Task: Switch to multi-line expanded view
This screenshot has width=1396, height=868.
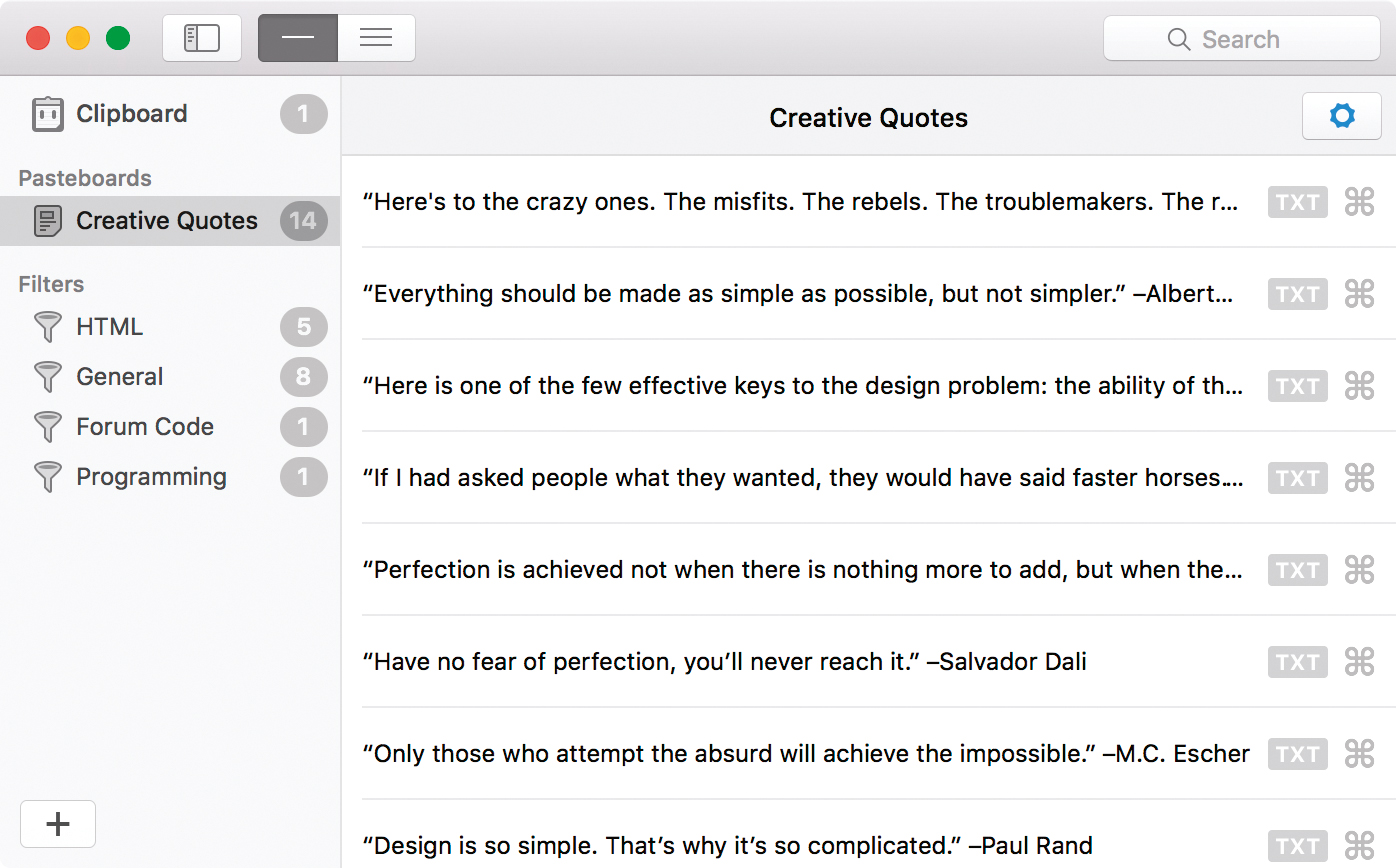Action: pos(376,39)
